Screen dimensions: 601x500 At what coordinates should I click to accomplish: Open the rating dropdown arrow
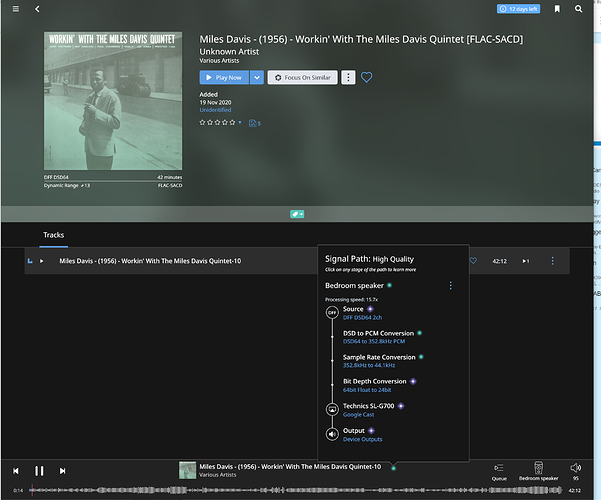pyautogui.click(x=240, y=123)
